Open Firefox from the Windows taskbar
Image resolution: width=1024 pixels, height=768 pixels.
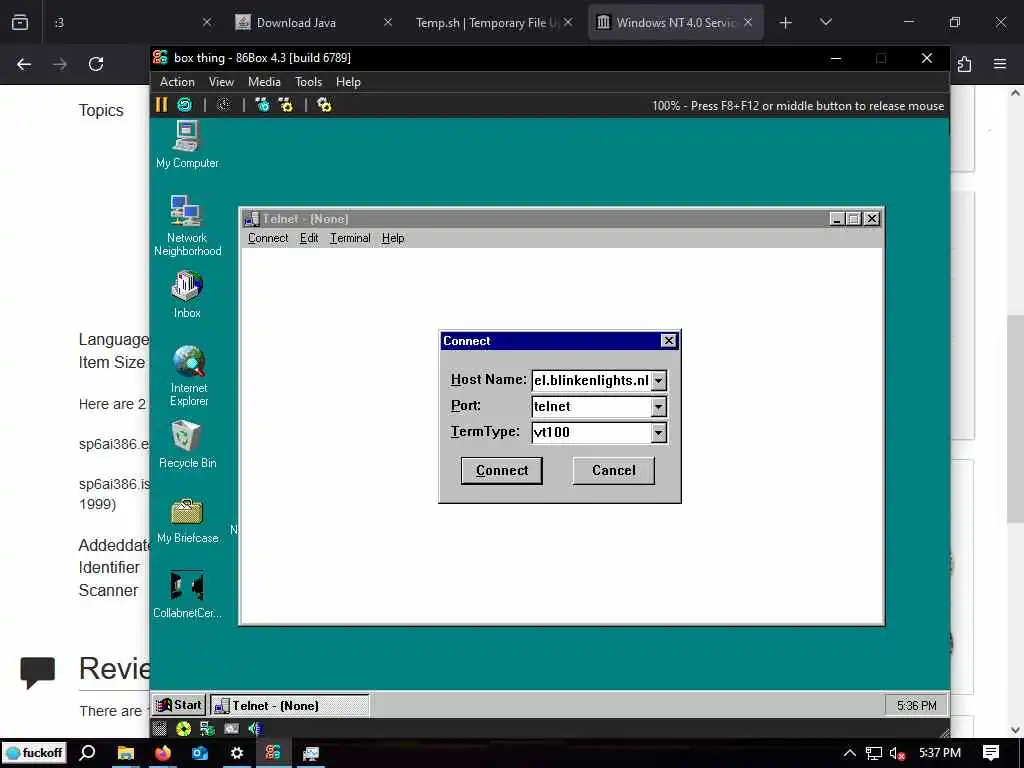[x=163, y=753]
